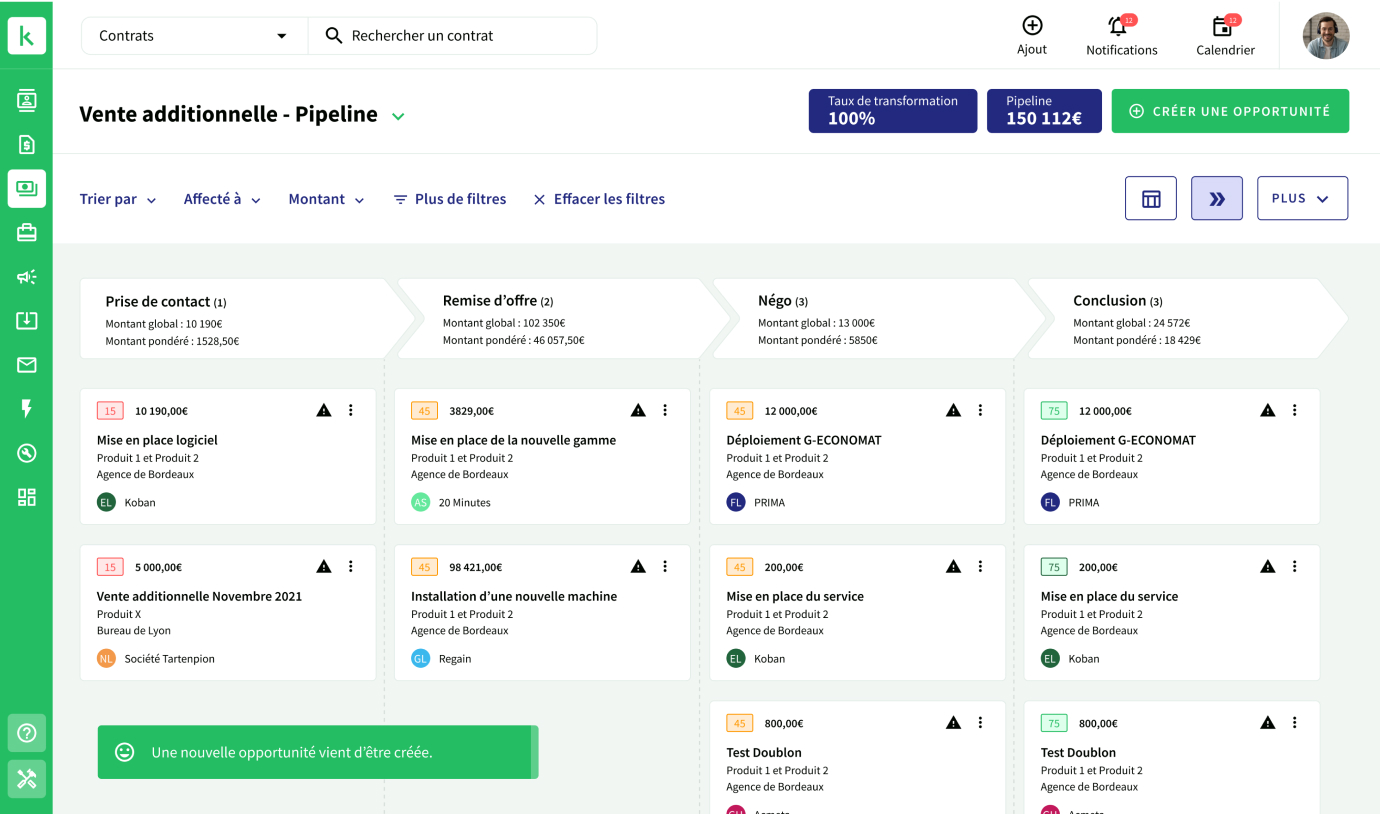Screen dimensions: 1380x814
Task: Click CRÉER UNE OPPORTUNITÉ button
Action: pyautogui.click(x=1229, y=111)
